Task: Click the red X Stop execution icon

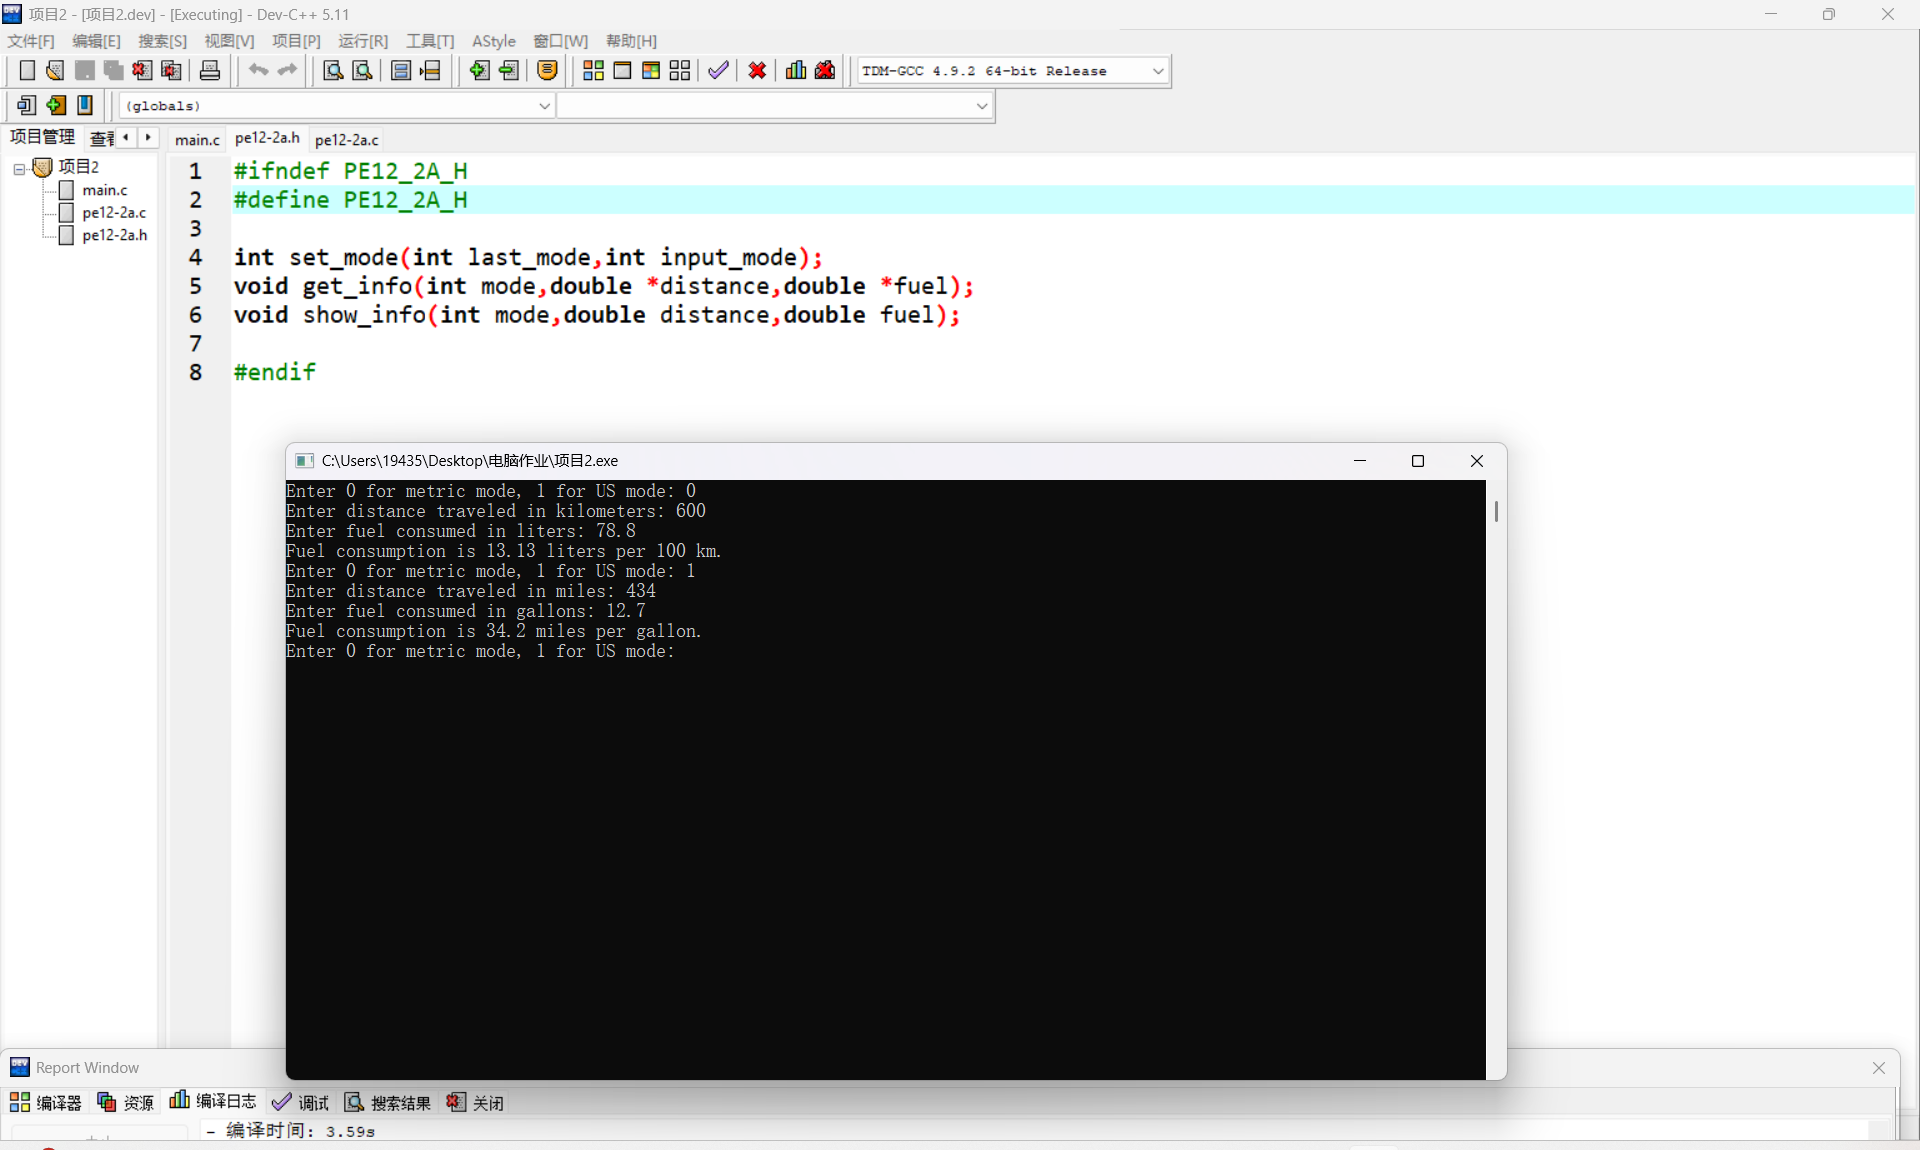Action: click(x=757, y=70)
